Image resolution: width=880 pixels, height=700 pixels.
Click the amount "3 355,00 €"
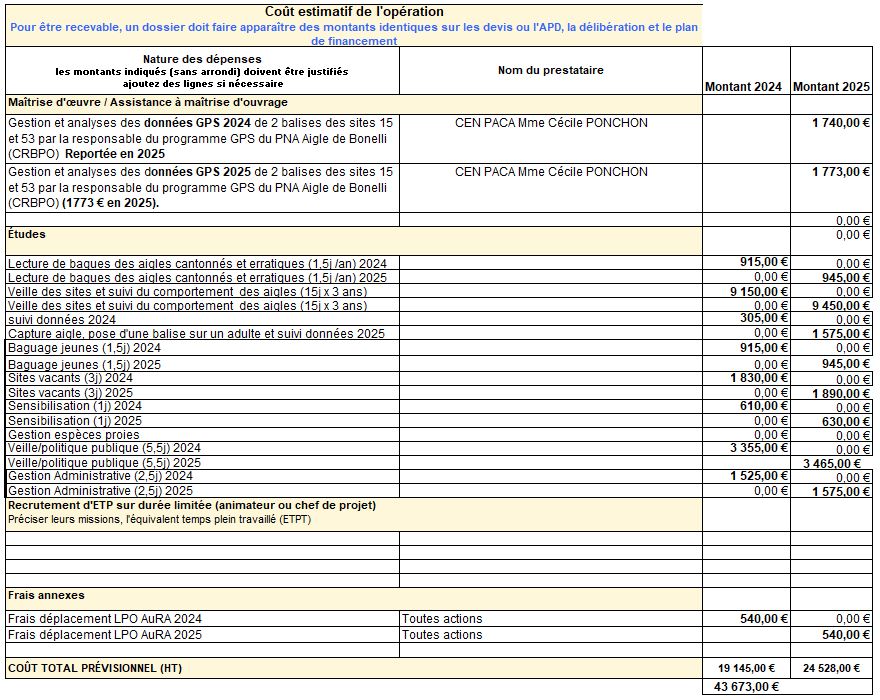coord(759,447)
